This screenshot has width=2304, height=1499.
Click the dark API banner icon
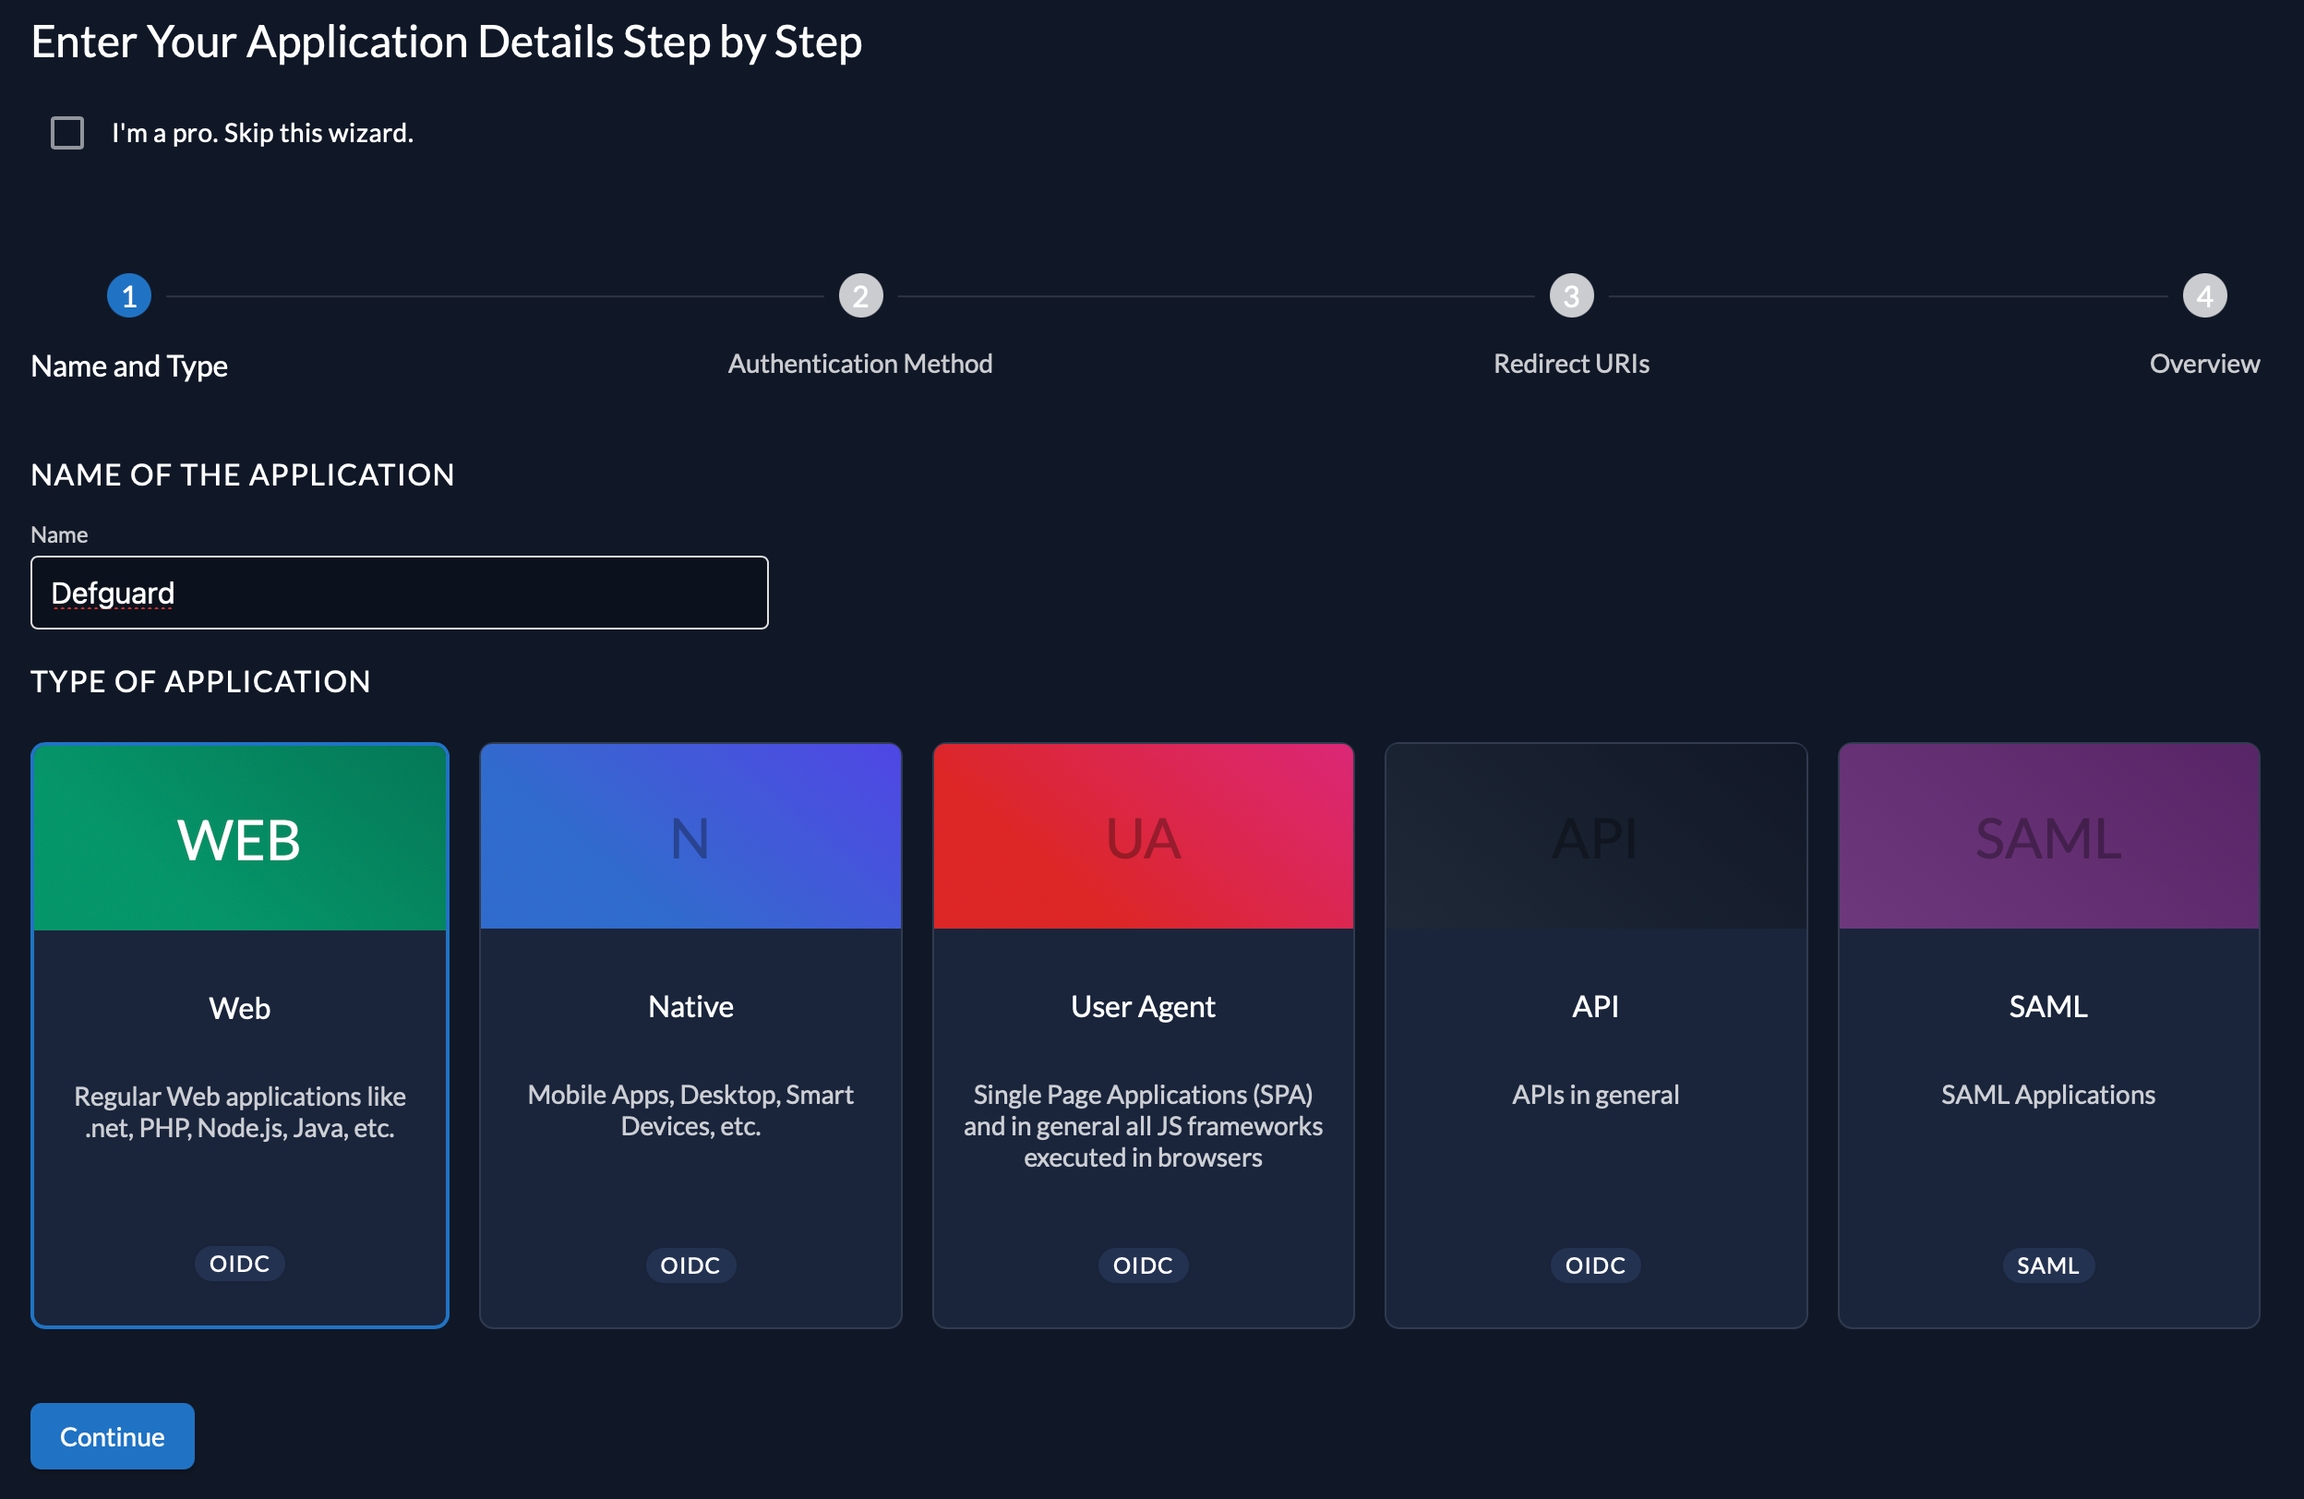[1595, 837]
